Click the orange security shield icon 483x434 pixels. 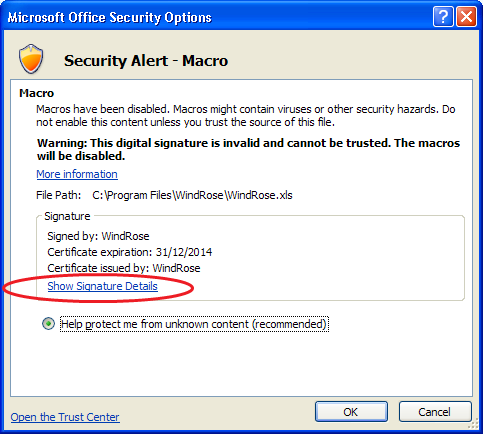[31, 59]
